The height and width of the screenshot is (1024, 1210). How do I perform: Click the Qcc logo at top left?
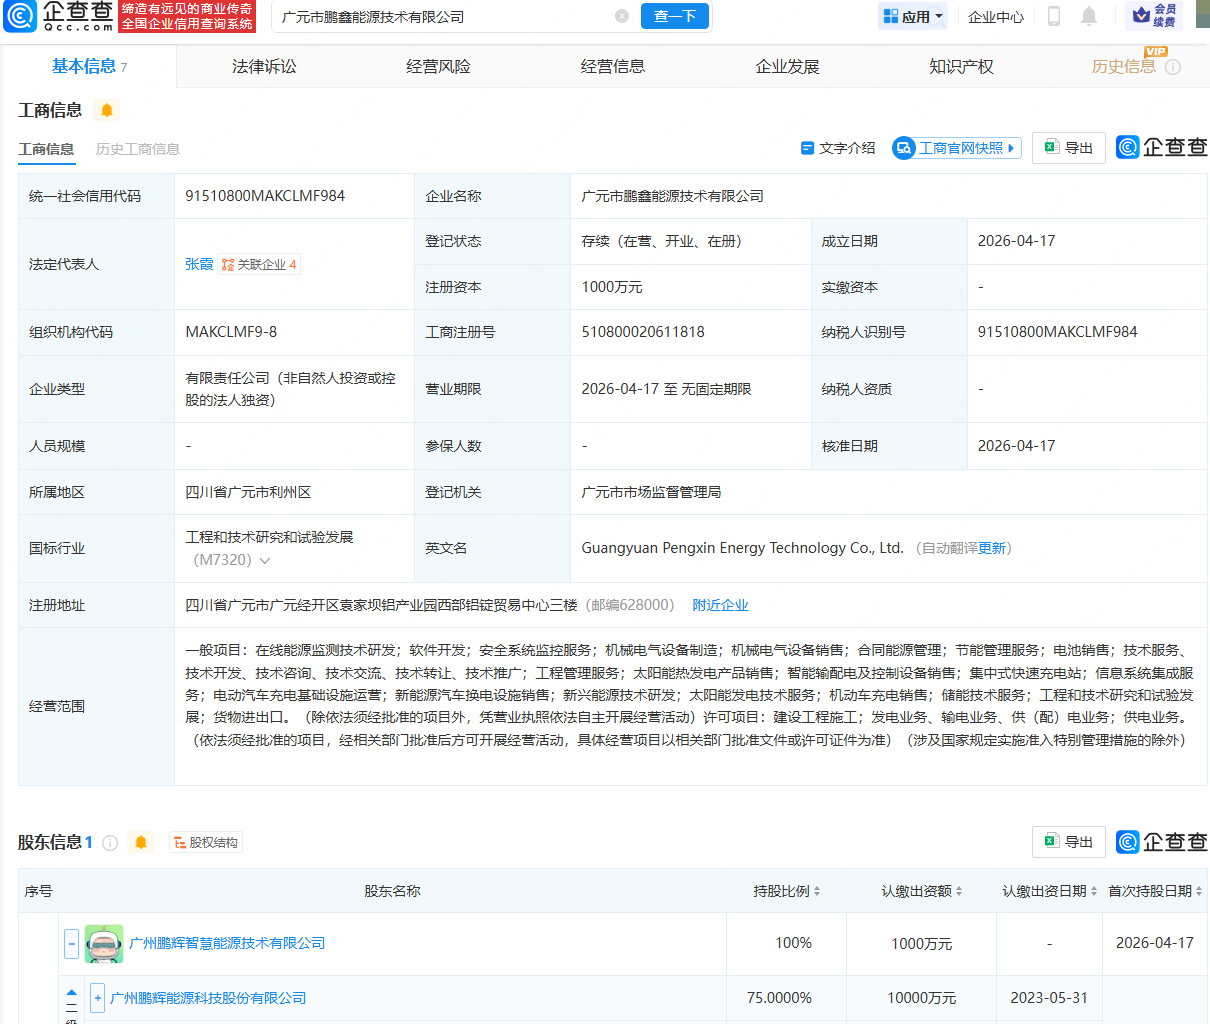(x=59, y=16)
